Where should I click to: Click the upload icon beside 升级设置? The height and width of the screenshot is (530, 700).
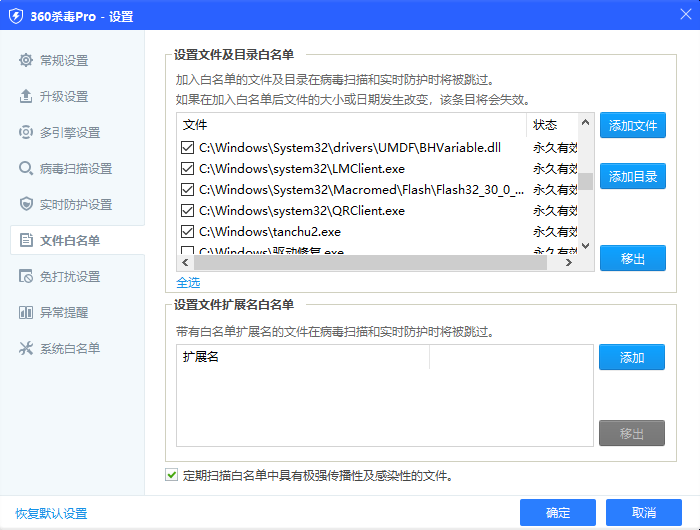click(x=26, y=96)
